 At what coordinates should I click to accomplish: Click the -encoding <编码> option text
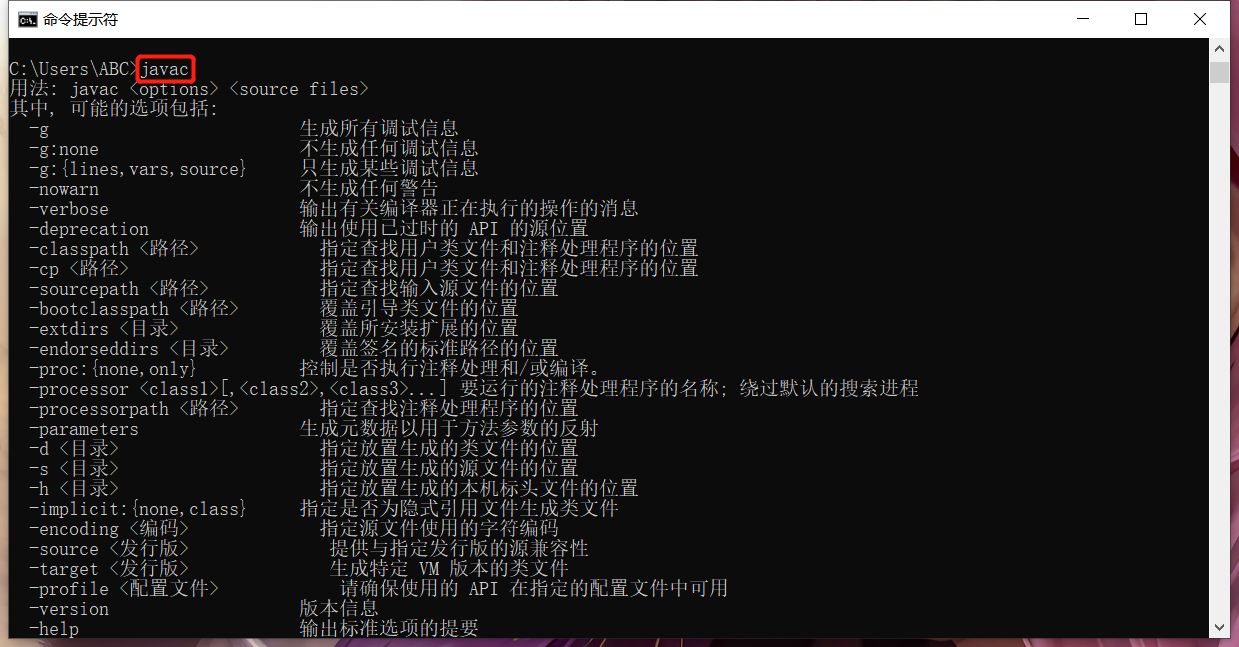click(108, 529)
